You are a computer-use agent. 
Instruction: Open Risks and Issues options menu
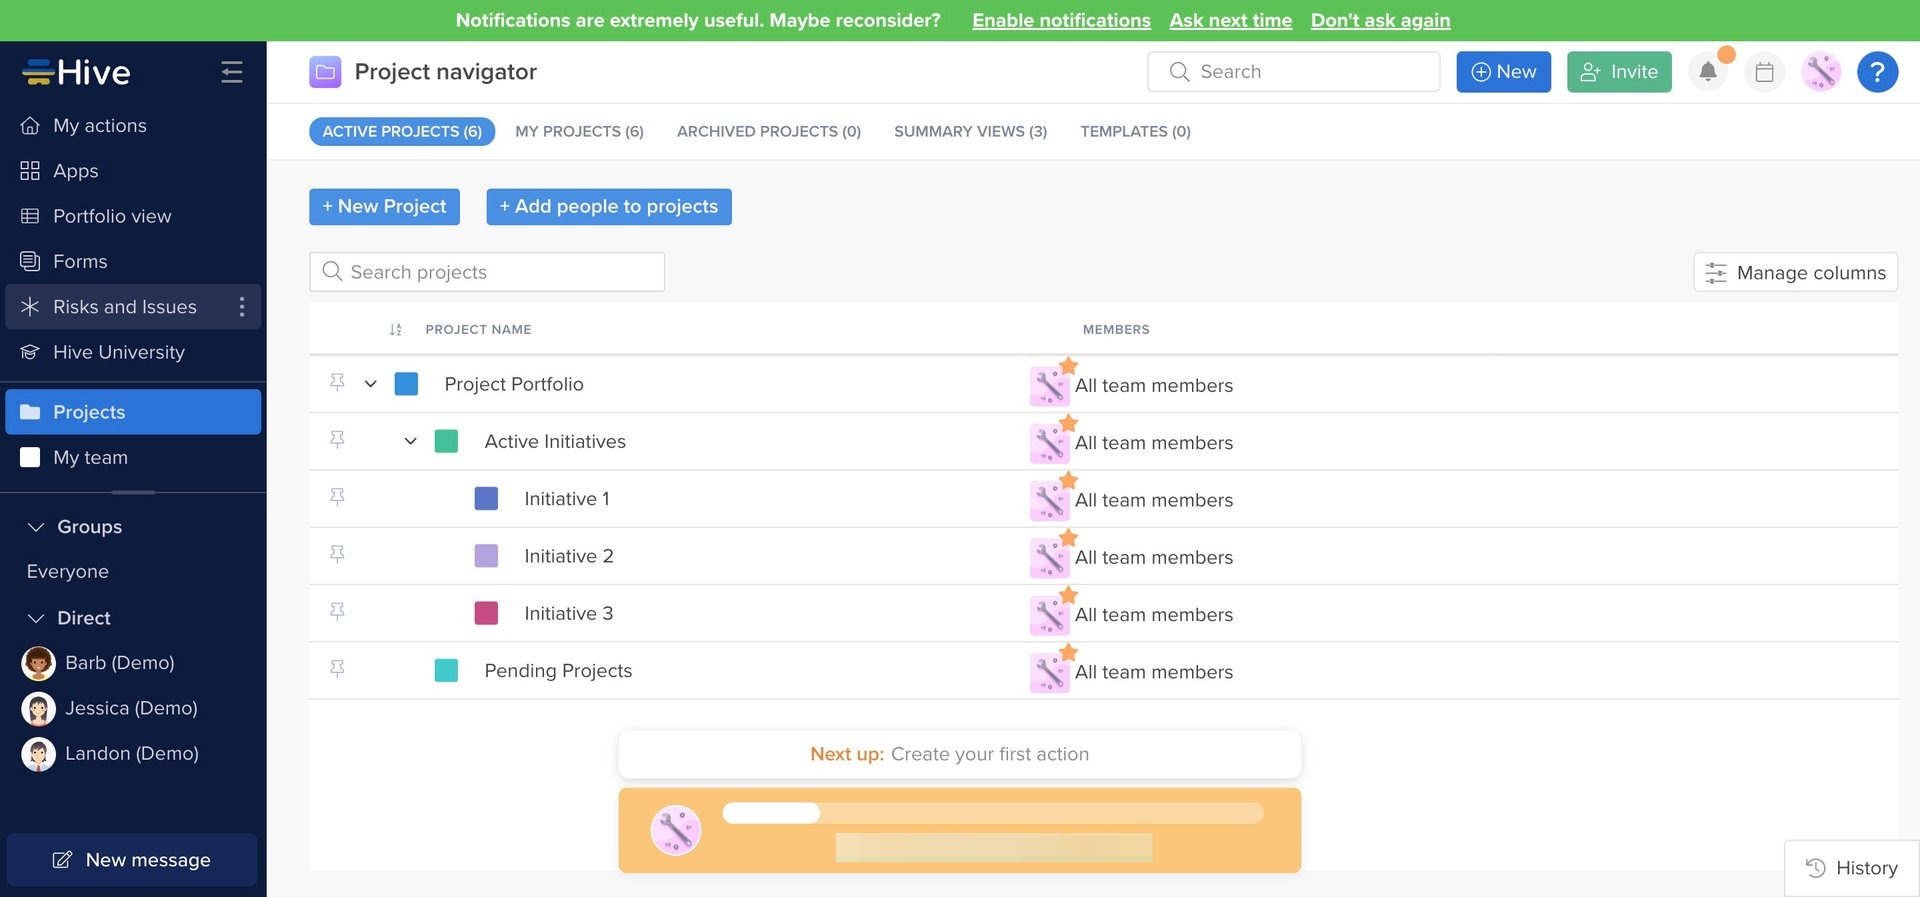click(241, 307)
